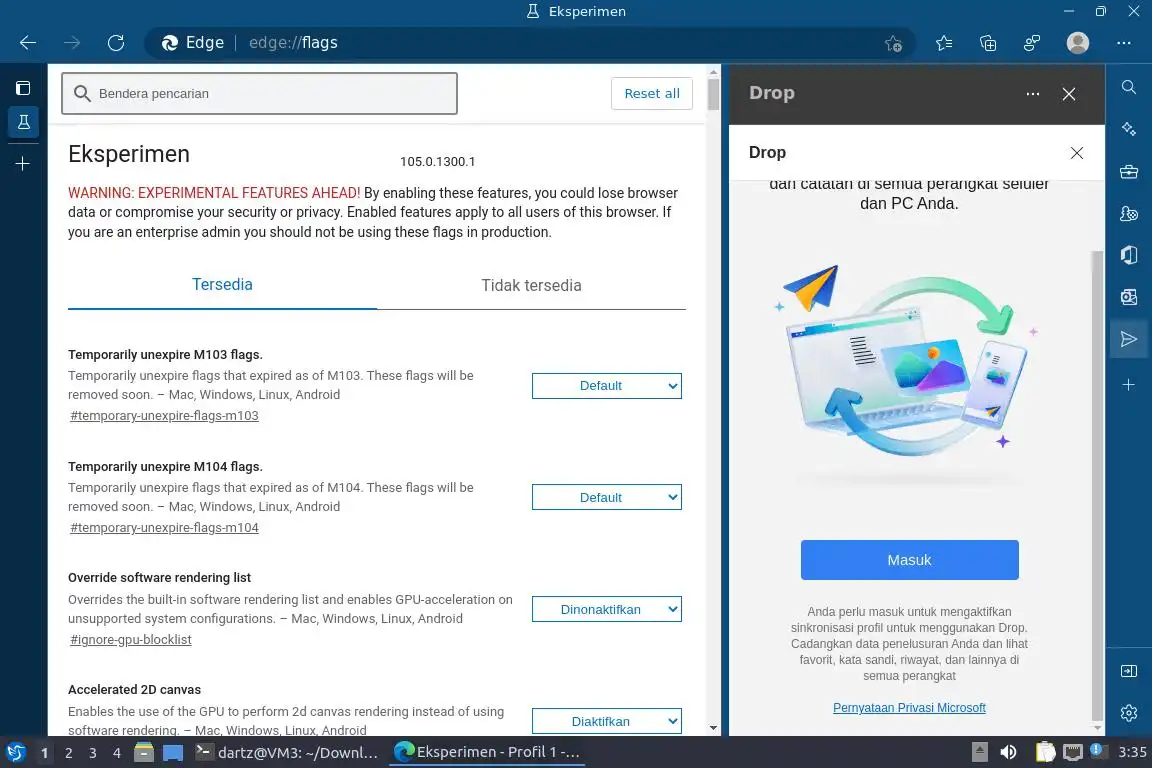Switch to workspace 2 in taskbar
1152x768 pixels.
68,753
